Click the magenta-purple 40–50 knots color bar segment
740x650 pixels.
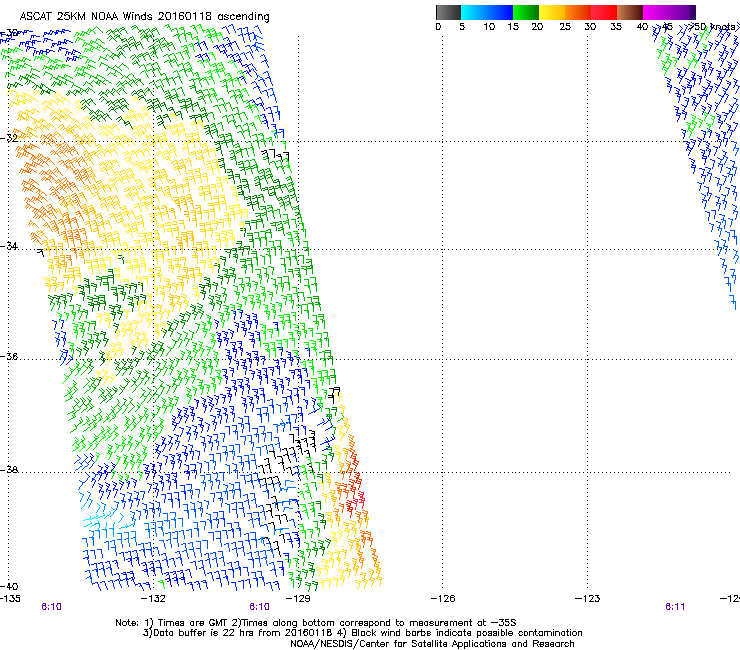669,12
